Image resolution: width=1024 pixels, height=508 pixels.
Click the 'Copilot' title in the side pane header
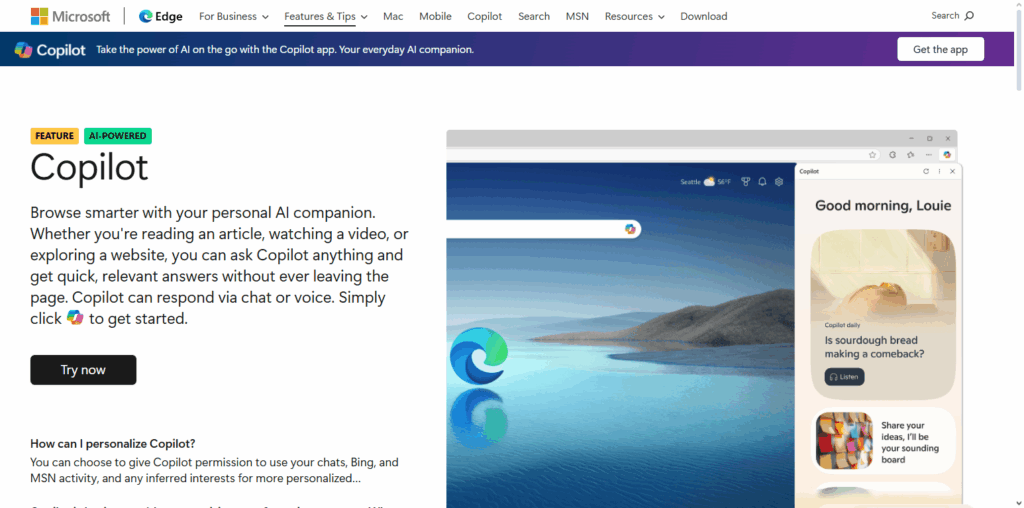[x=809, y=171]
